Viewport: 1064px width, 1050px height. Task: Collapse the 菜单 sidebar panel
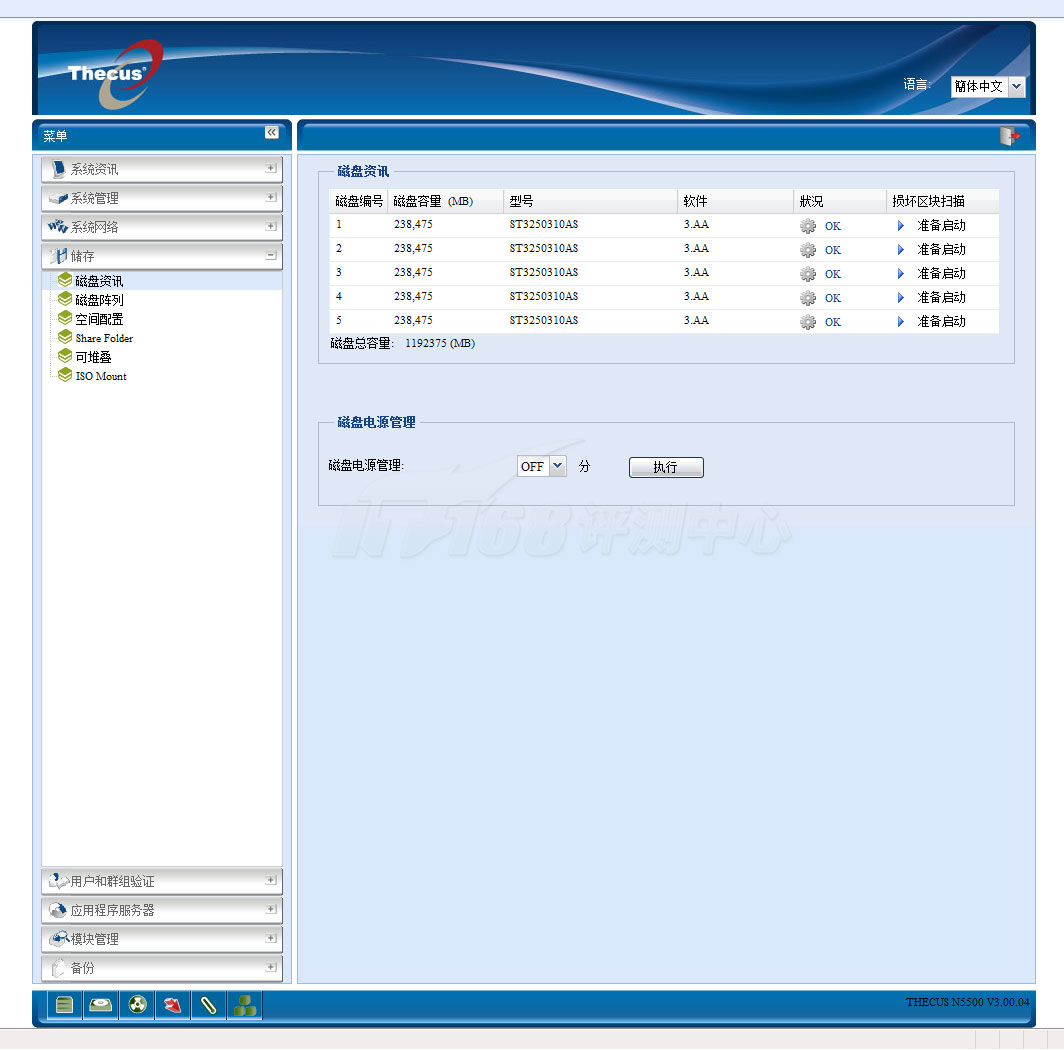[x=272, y=133]
